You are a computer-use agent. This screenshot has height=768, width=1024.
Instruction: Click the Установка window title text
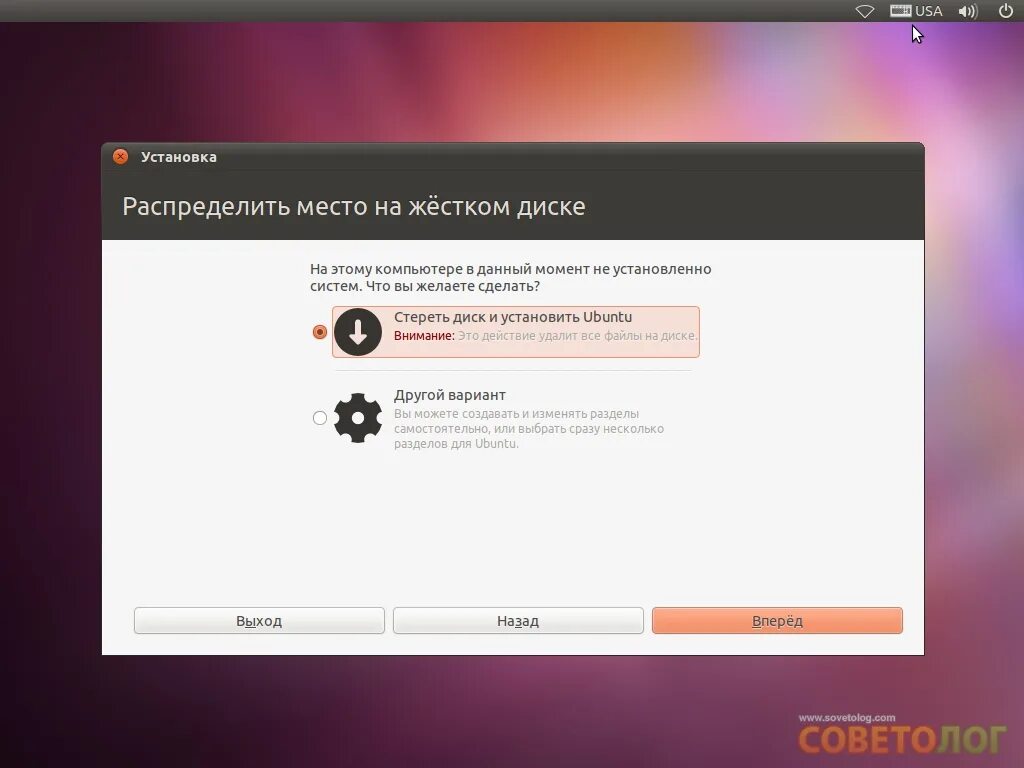pos(178,157)
